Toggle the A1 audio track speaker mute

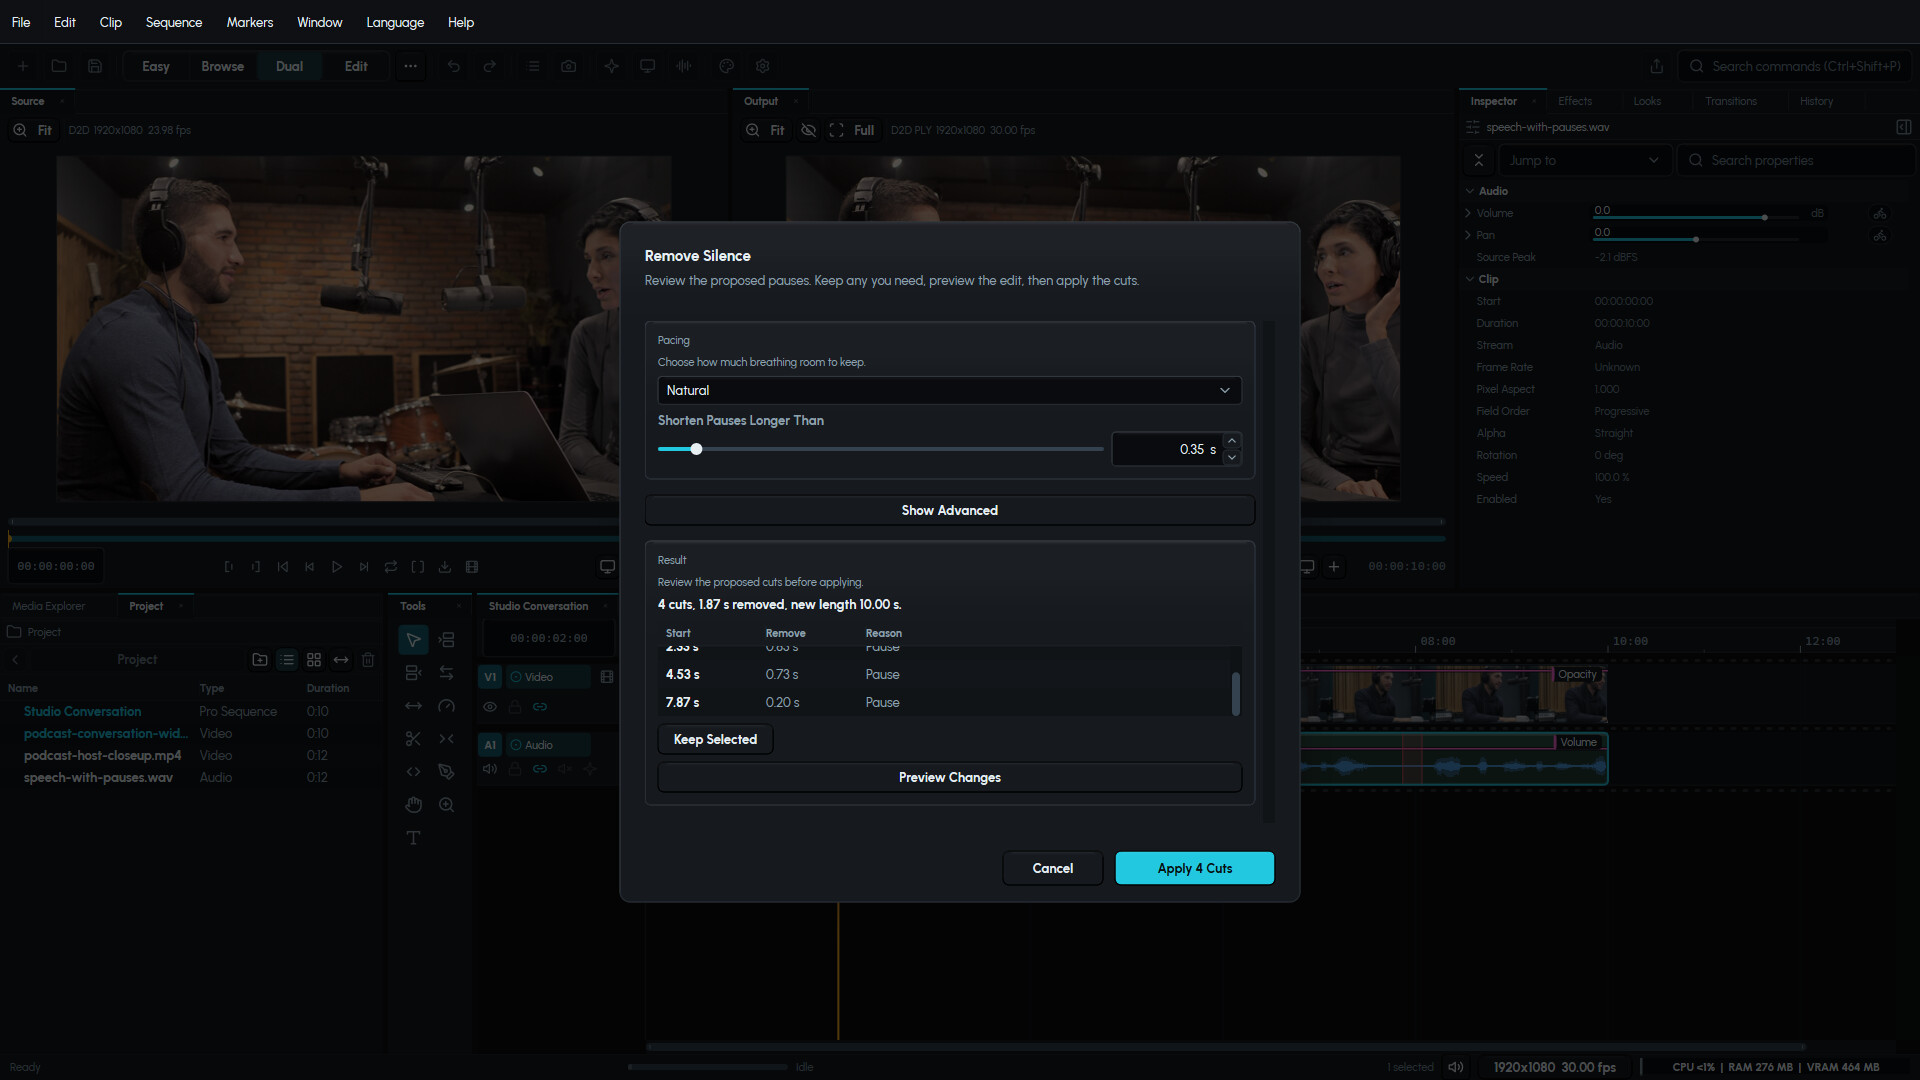pos(490,769)
